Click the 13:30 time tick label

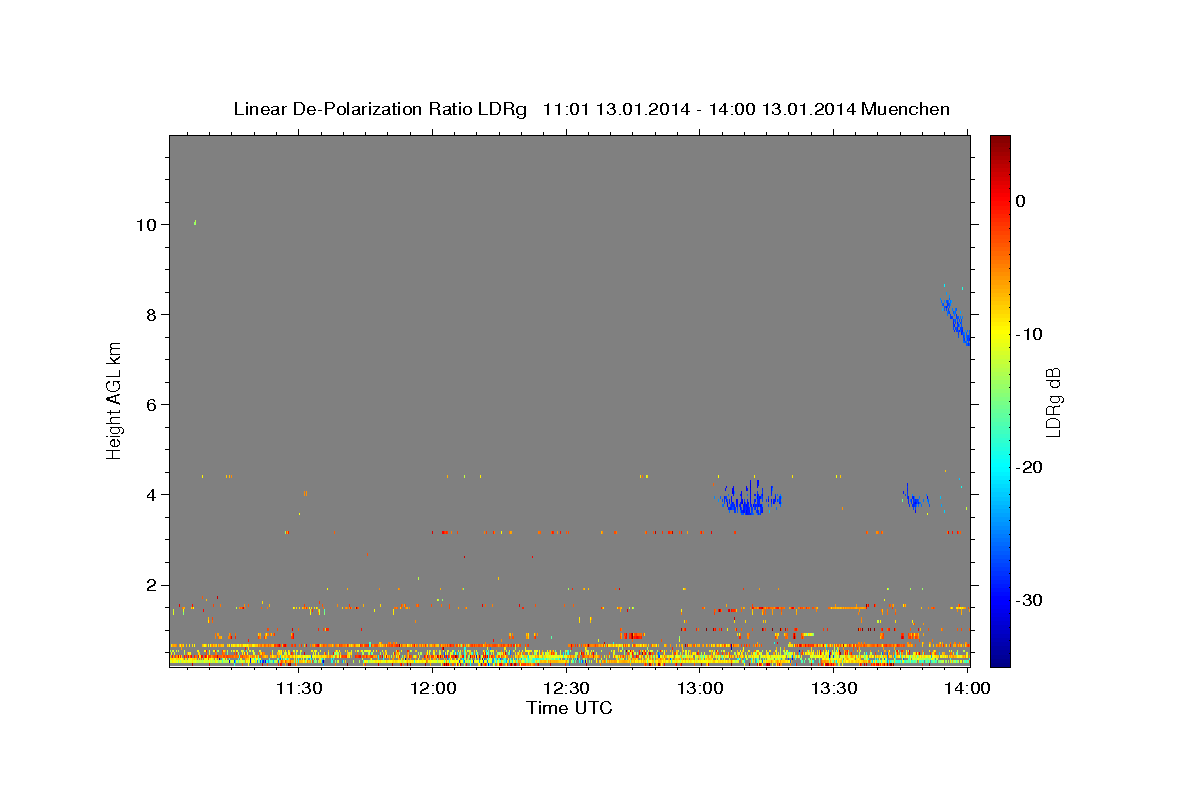835,688
